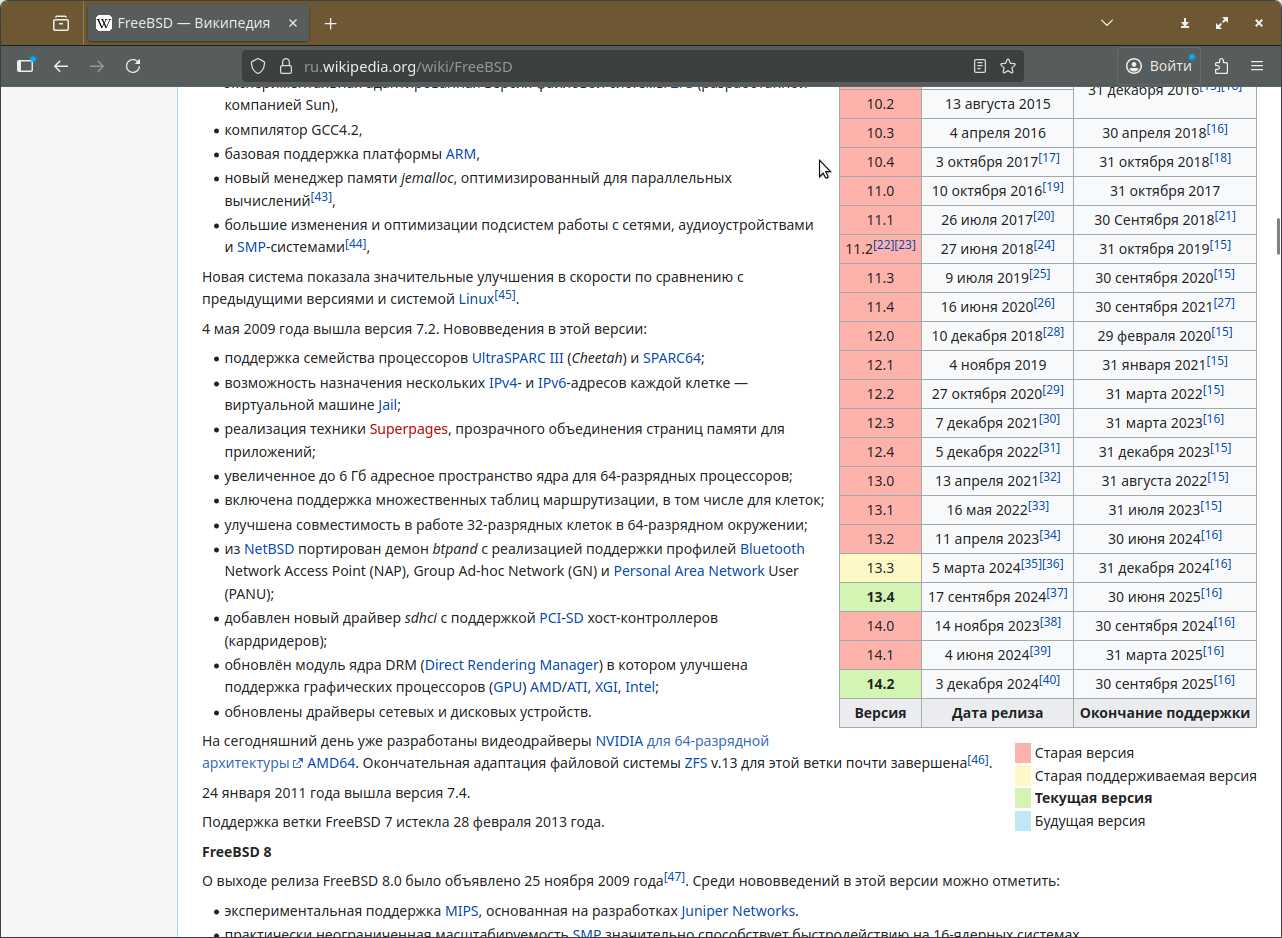1282x938 pixels.
Task: Open the Direct Rendering Manager link
Action: pos(511,665)
